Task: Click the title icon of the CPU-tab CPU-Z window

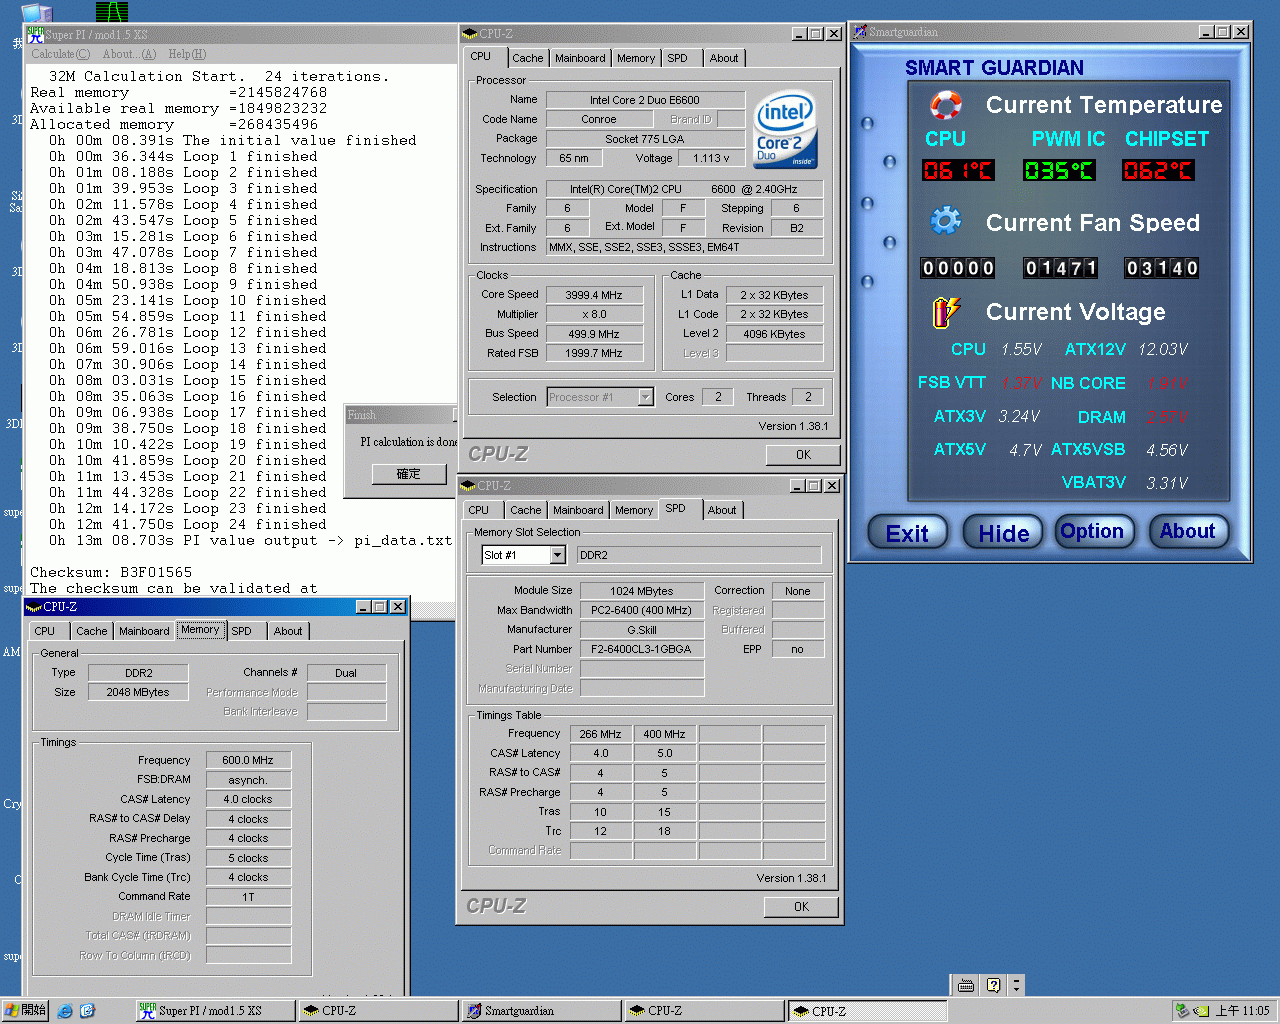Action: coord(470,34)
